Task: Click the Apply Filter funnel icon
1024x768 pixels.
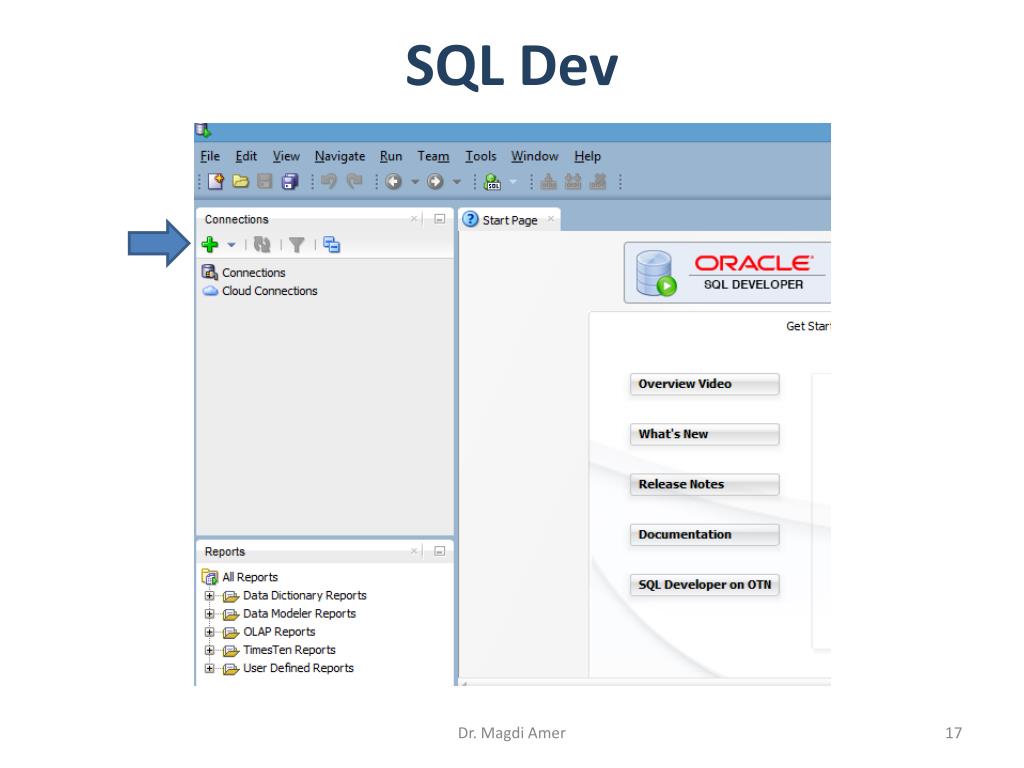Action: coord(296,245)
